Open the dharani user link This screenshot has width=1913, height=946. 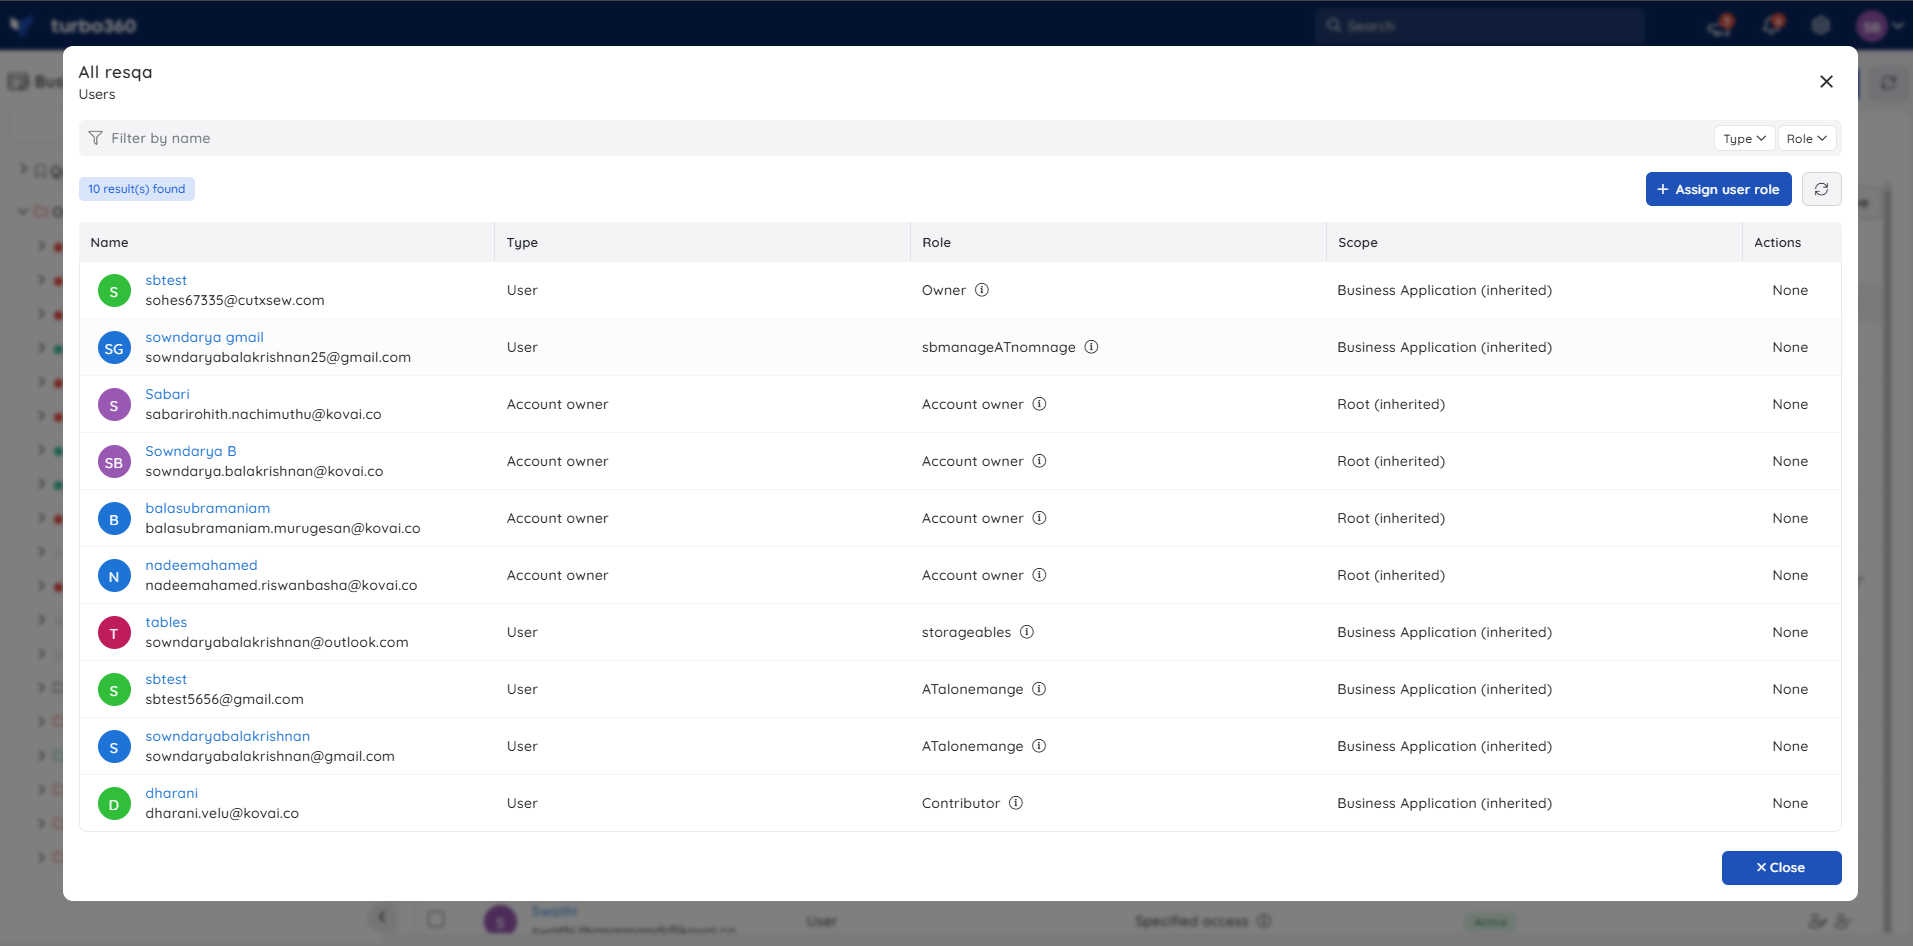(171, 793)
